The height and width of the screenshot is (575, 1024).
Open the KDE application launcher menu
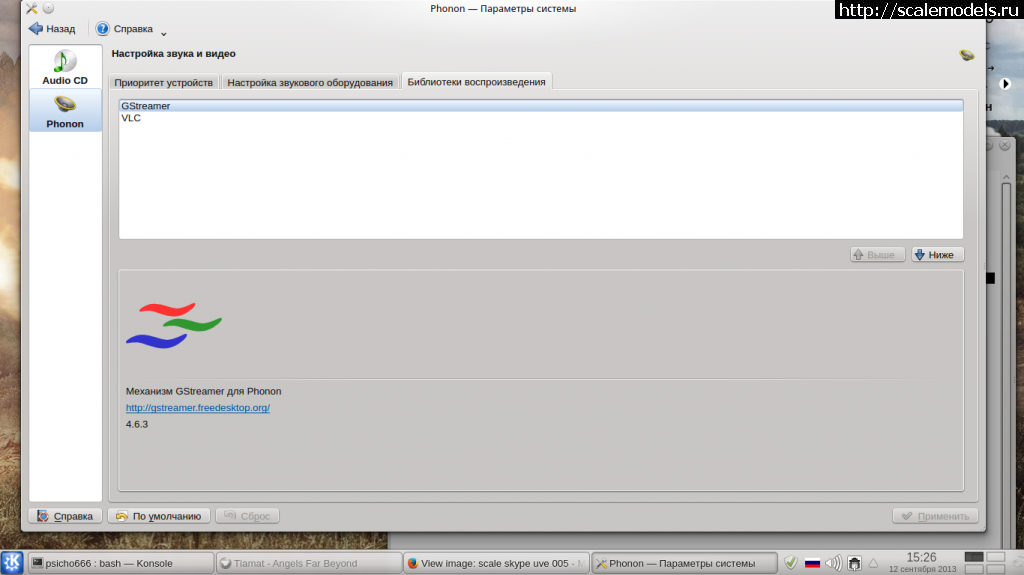[12, 563]
